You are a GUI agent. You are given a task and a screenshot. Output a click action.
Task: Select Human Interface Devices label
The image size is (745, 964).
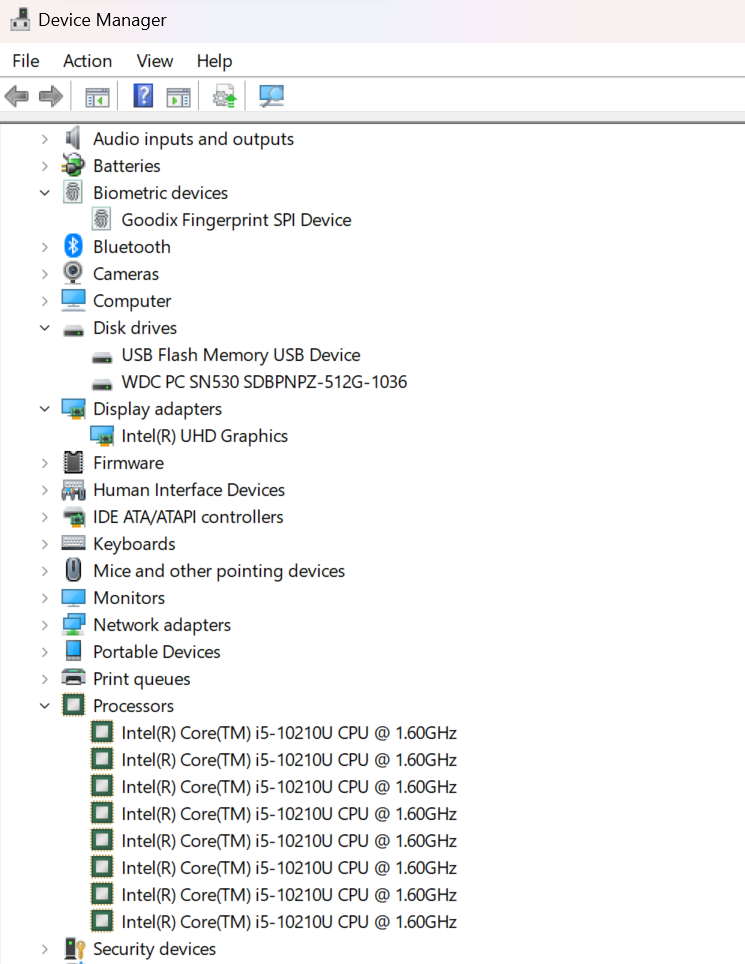pos(189,490)
